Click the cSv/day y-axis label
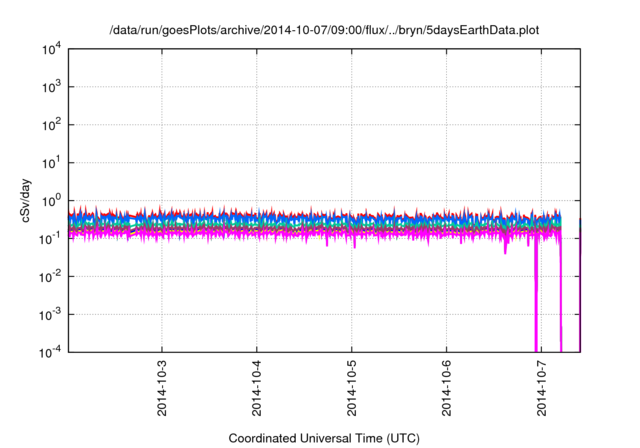Screen dimensions: 640x448 (x=26, y=200)
